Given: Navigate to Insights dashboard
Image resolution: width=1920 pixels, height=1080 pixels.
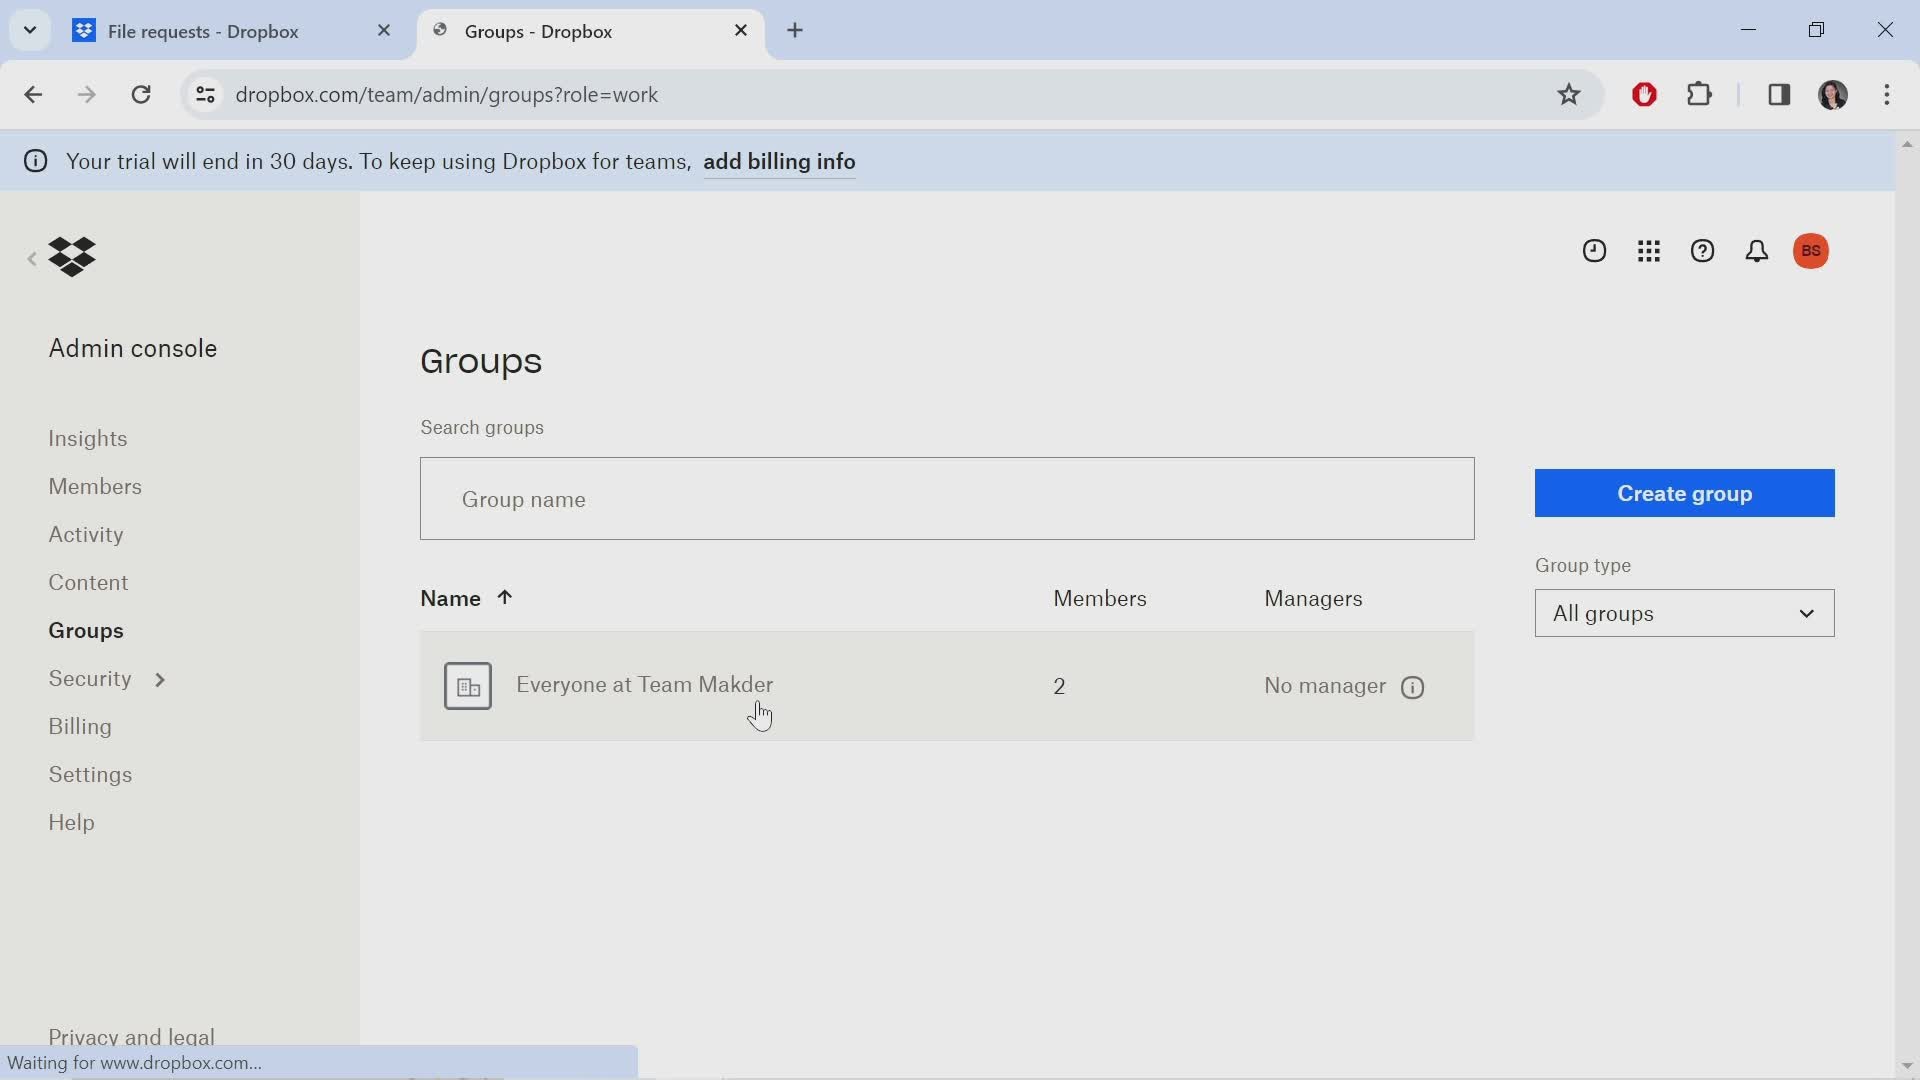Looking at the screenshot, I should pos(87,436).
